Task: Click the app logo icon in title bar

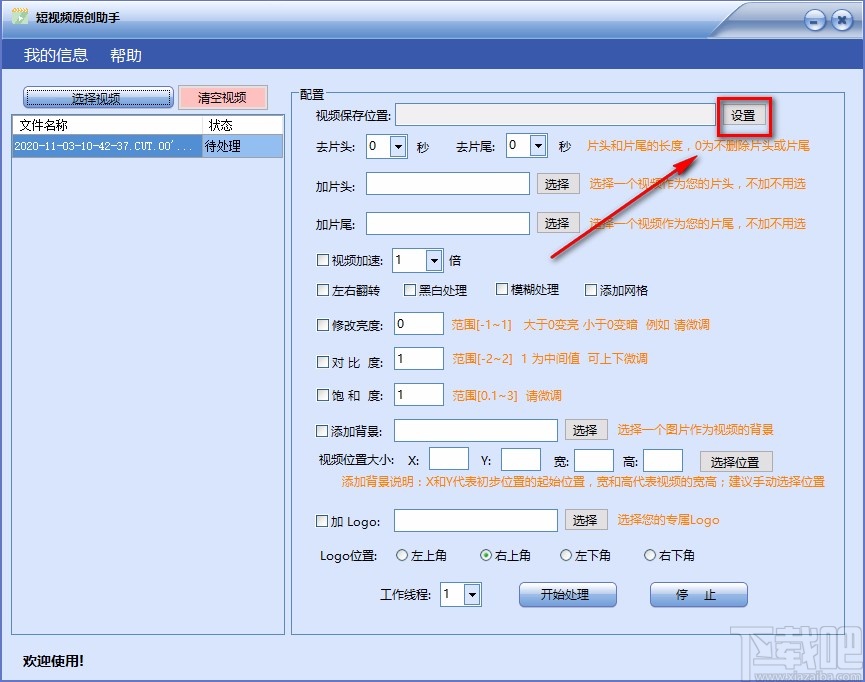Action: (20, 17)
